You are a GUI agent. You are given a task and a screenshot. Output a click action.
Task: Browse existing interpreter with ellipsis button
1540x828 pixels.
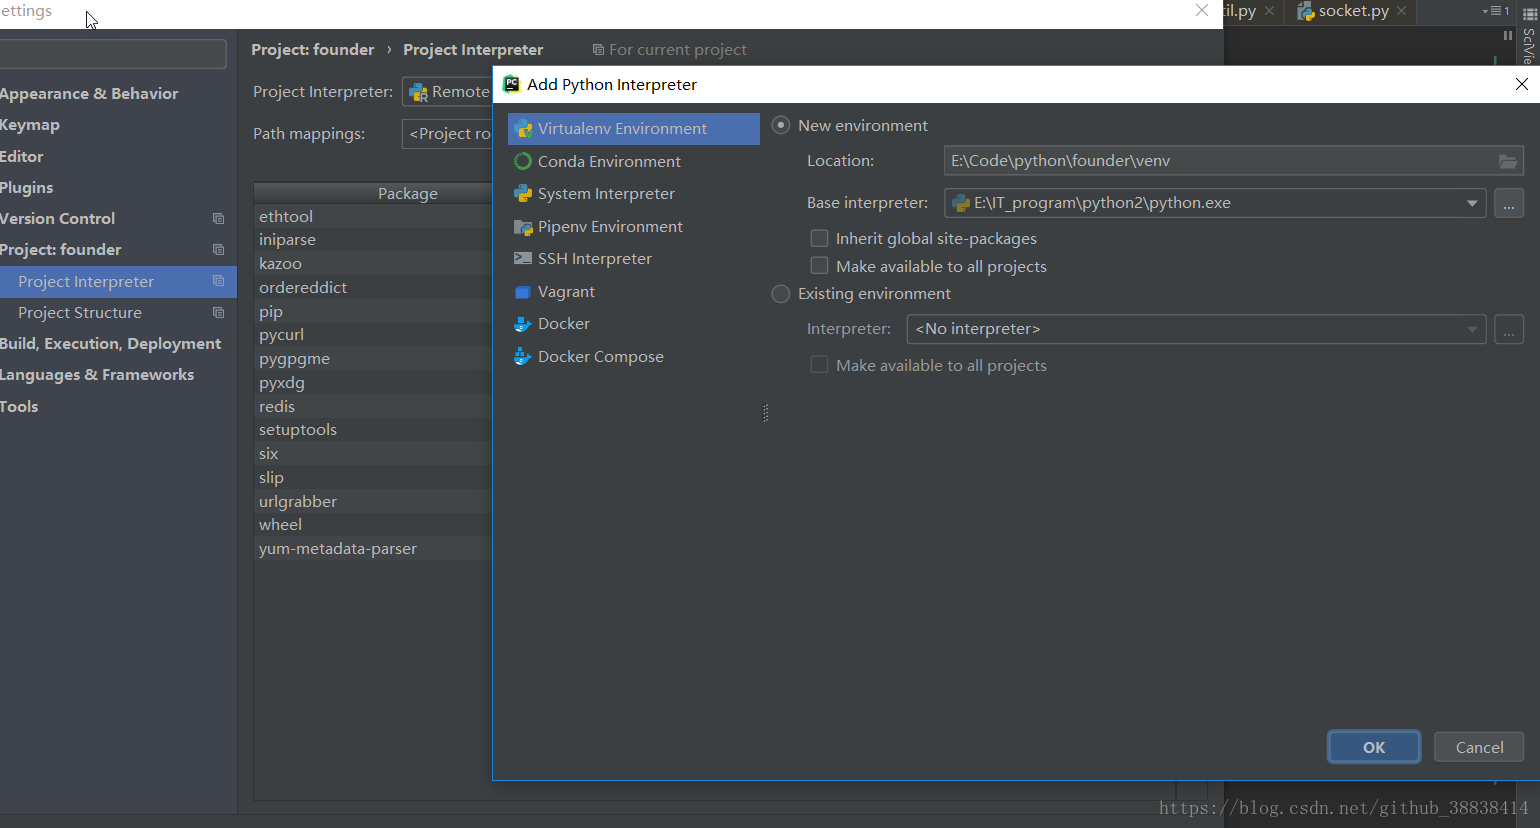point(1509,329)
